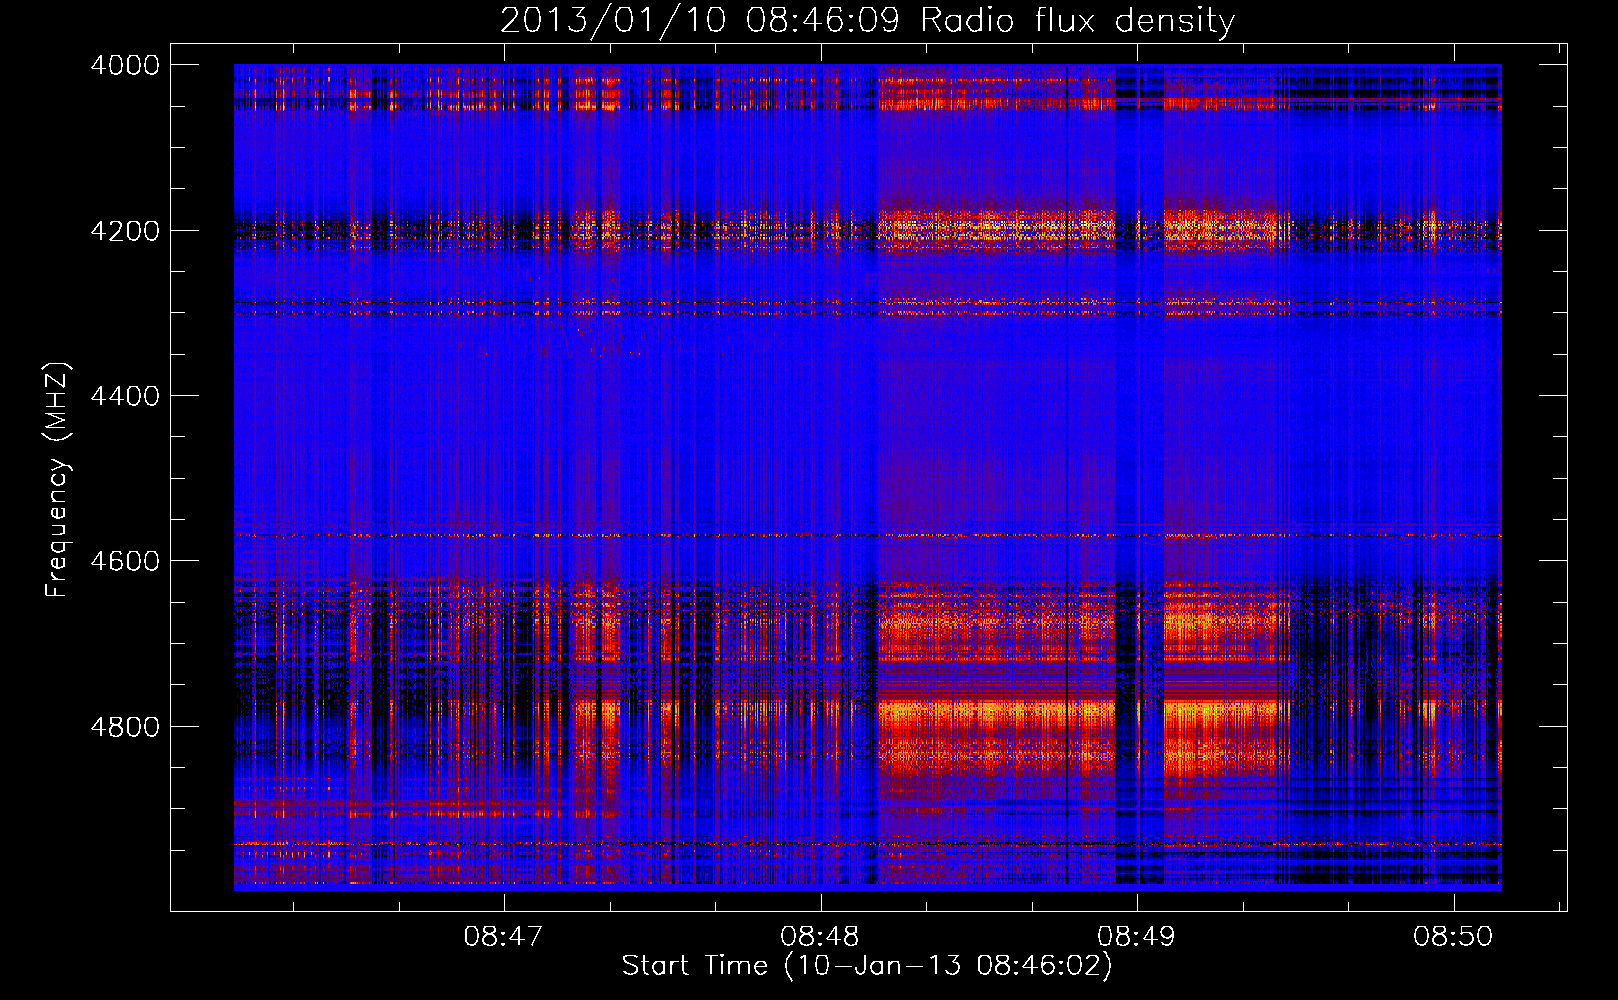Select the 4000 frequency tick label
Image resolution: width=1618 pixels, height=1000 pixels.
click(x=125, y=65)
